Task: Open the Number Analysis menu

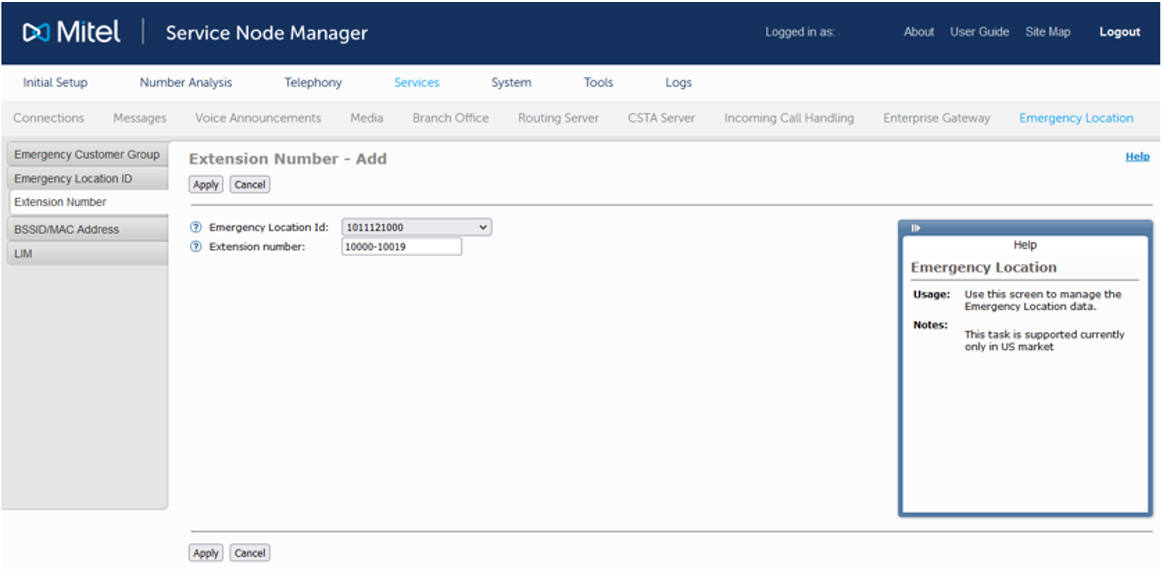Action: click(x=186, y=83)
